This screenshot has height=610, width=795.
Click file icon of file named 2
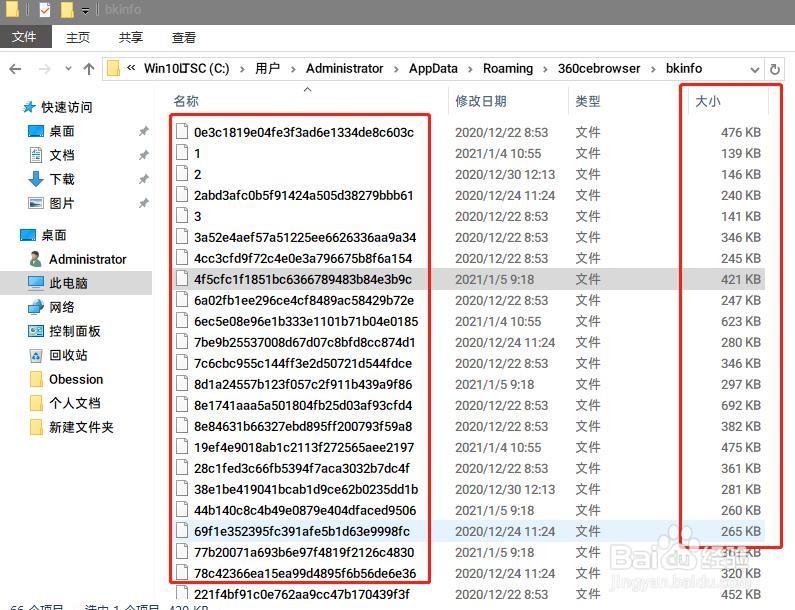point(182,174)
